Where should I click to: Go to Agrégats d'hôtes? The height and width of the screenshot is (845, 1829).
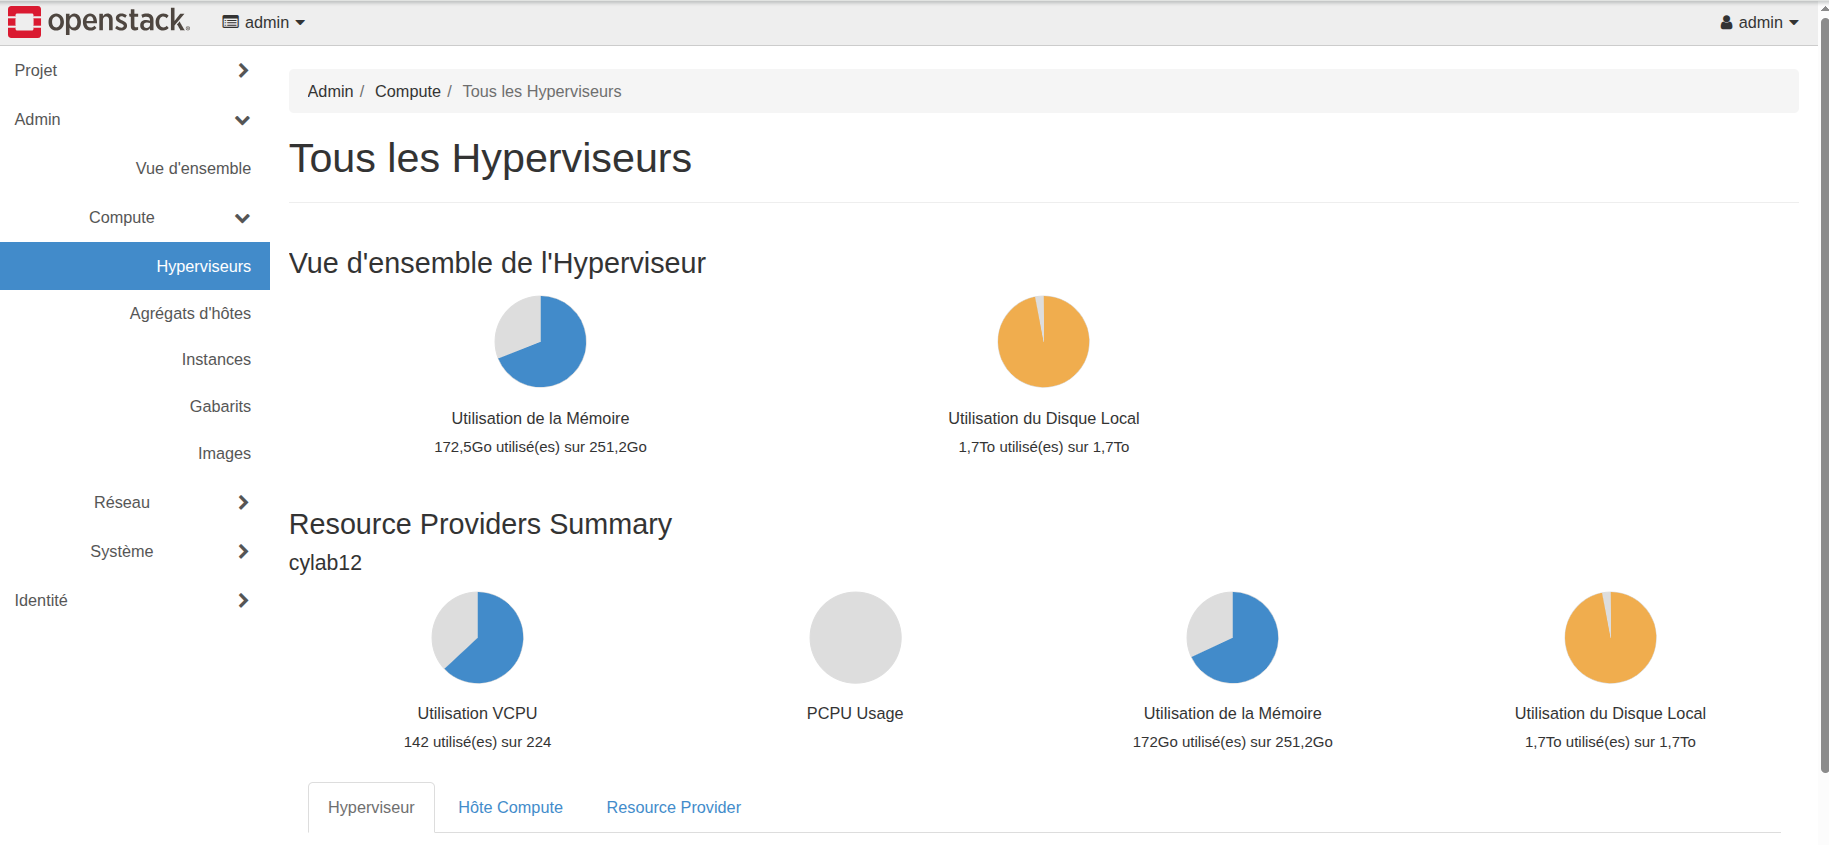pyautogui.click(x=190, y=313)
